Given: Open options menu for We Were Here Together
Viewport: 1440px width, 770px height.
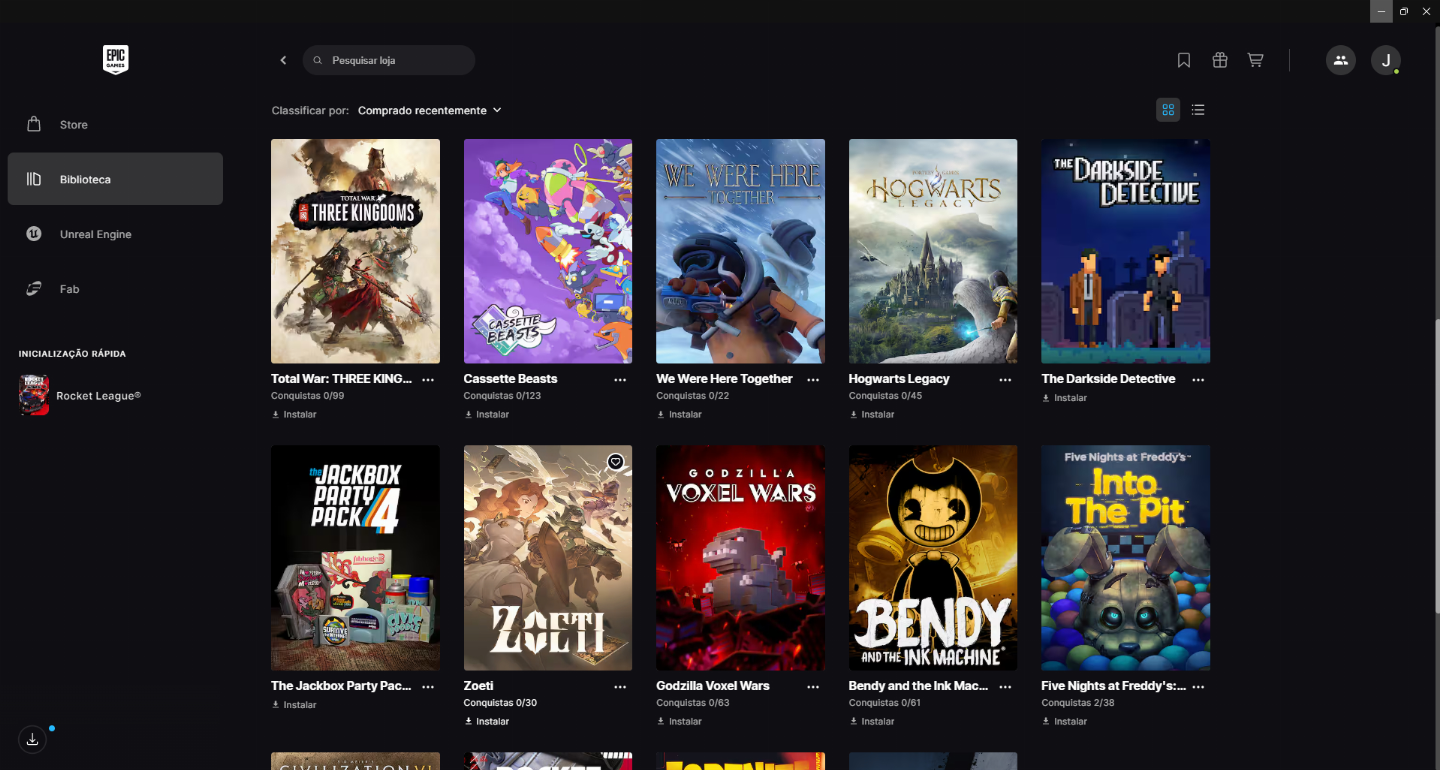Looking at the screenshot, I should click(813, 380).
